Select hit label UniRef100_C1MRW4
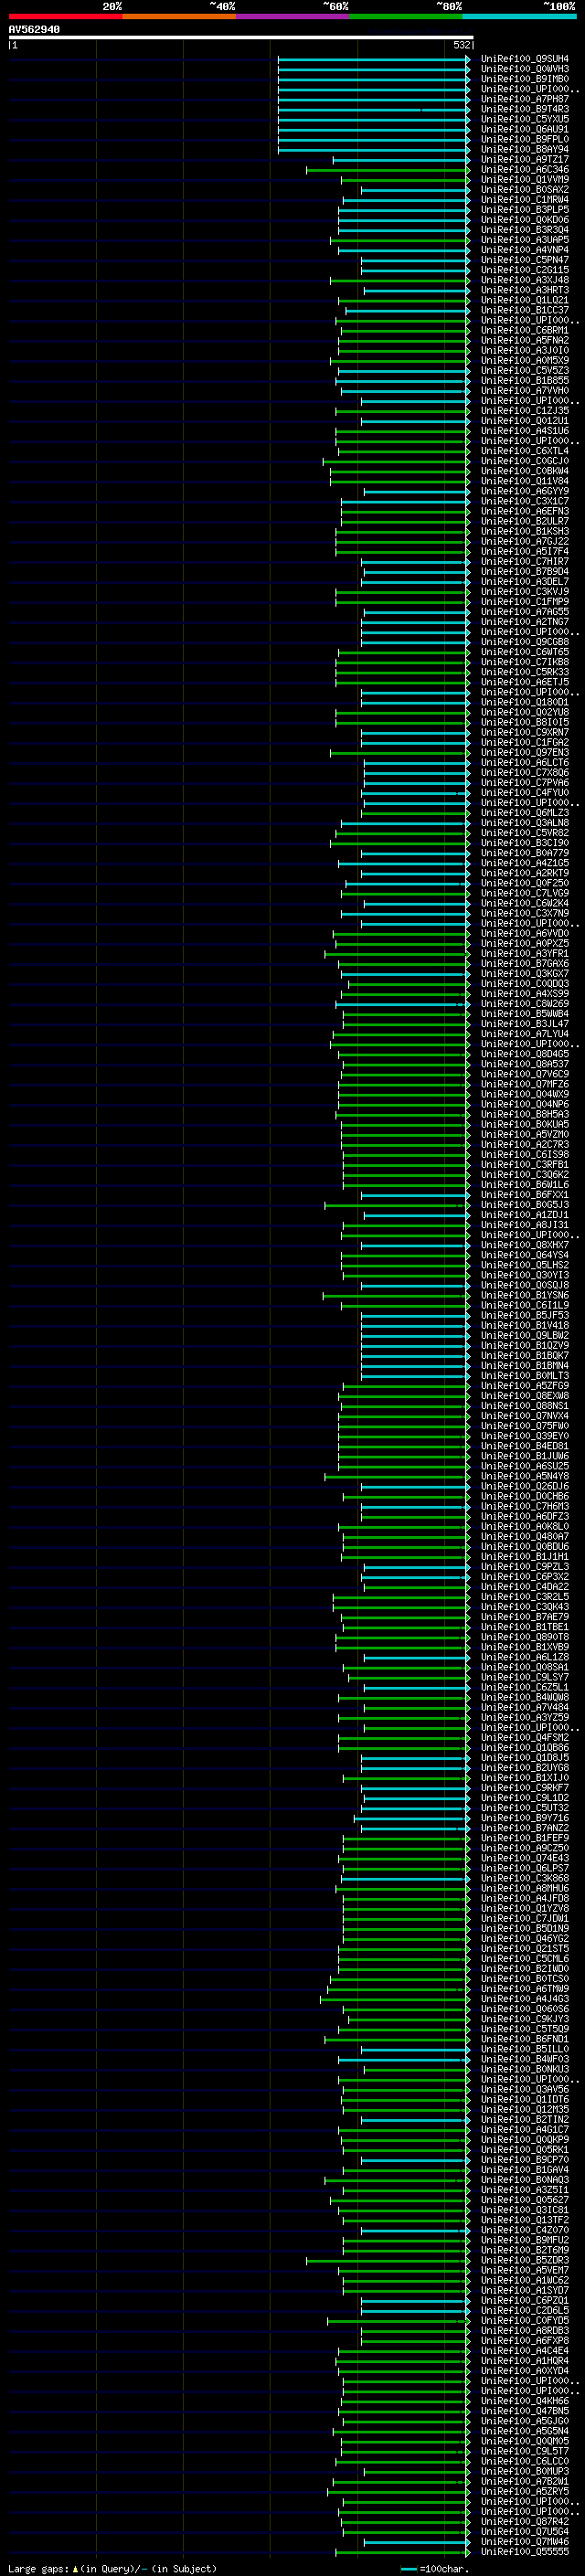Viewport: 585px width, 2576px height. tap(525, 199)
